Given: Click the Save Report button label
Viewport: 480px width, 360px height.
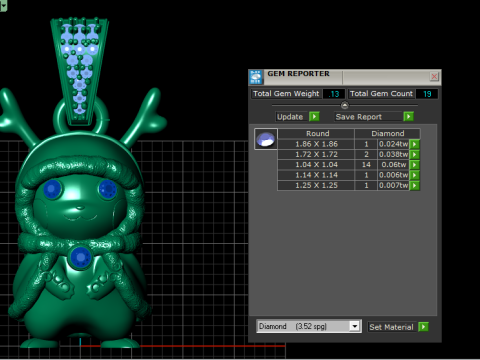Looking at the screenshot, I should (359, 117).
